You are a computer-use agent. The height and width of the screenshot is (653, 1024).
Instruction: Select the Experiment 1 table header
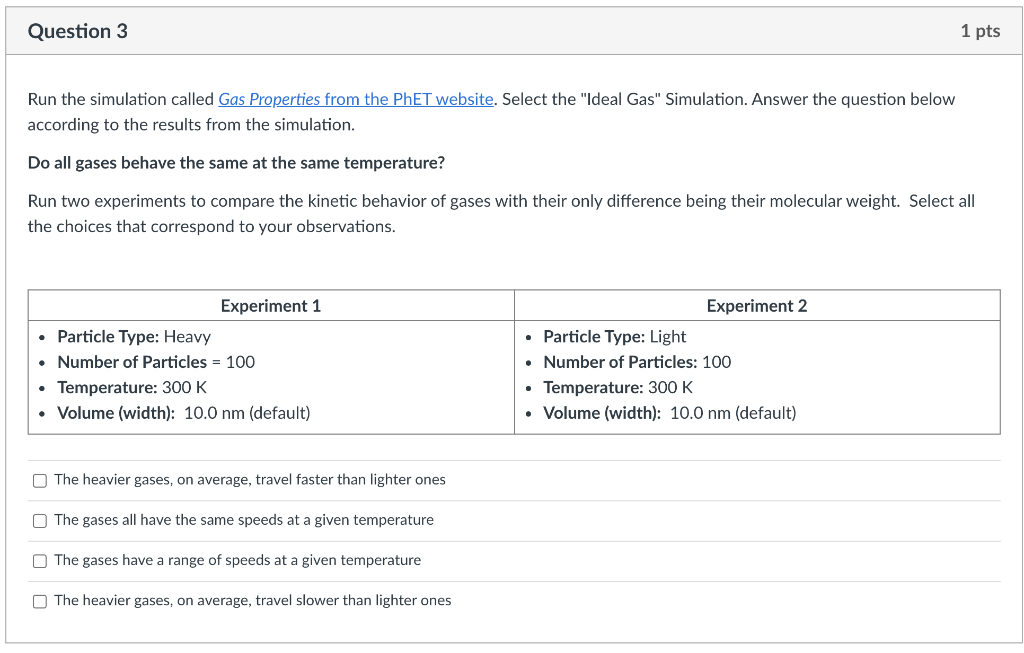[x=270, y=305]
